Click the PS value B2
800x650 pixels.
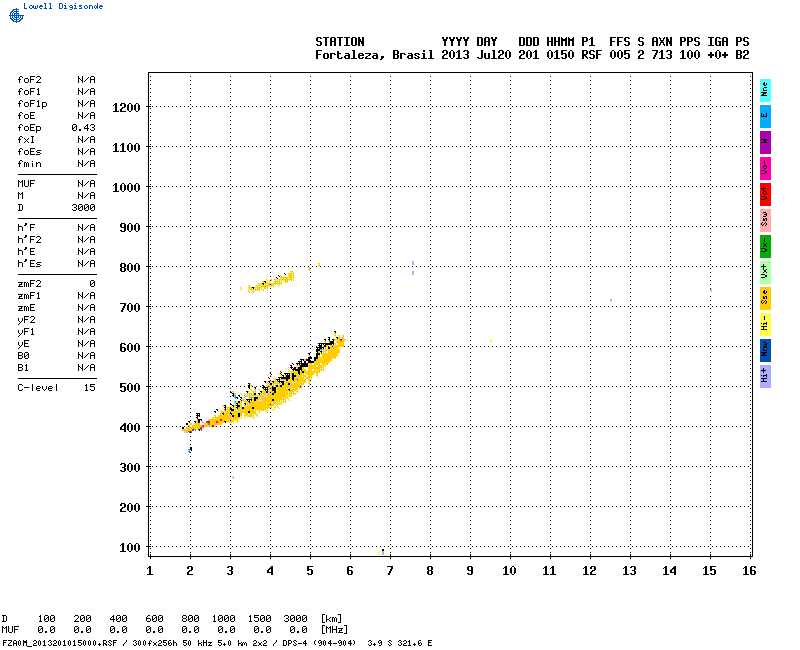tap(742, 55)
